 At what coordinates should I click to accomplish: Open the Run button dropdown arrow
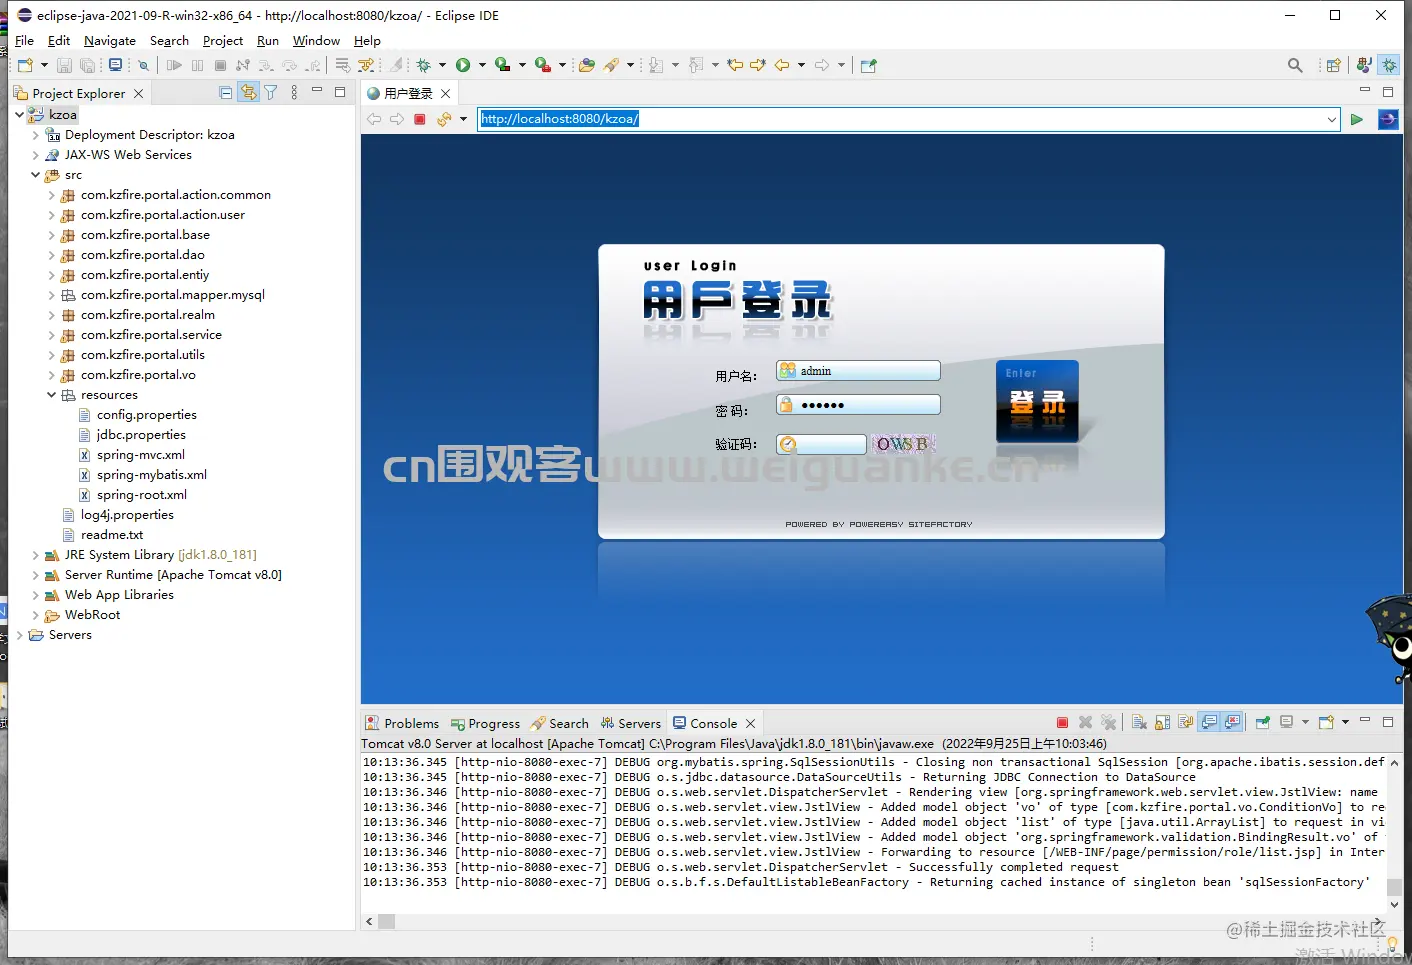click(482, 65)
